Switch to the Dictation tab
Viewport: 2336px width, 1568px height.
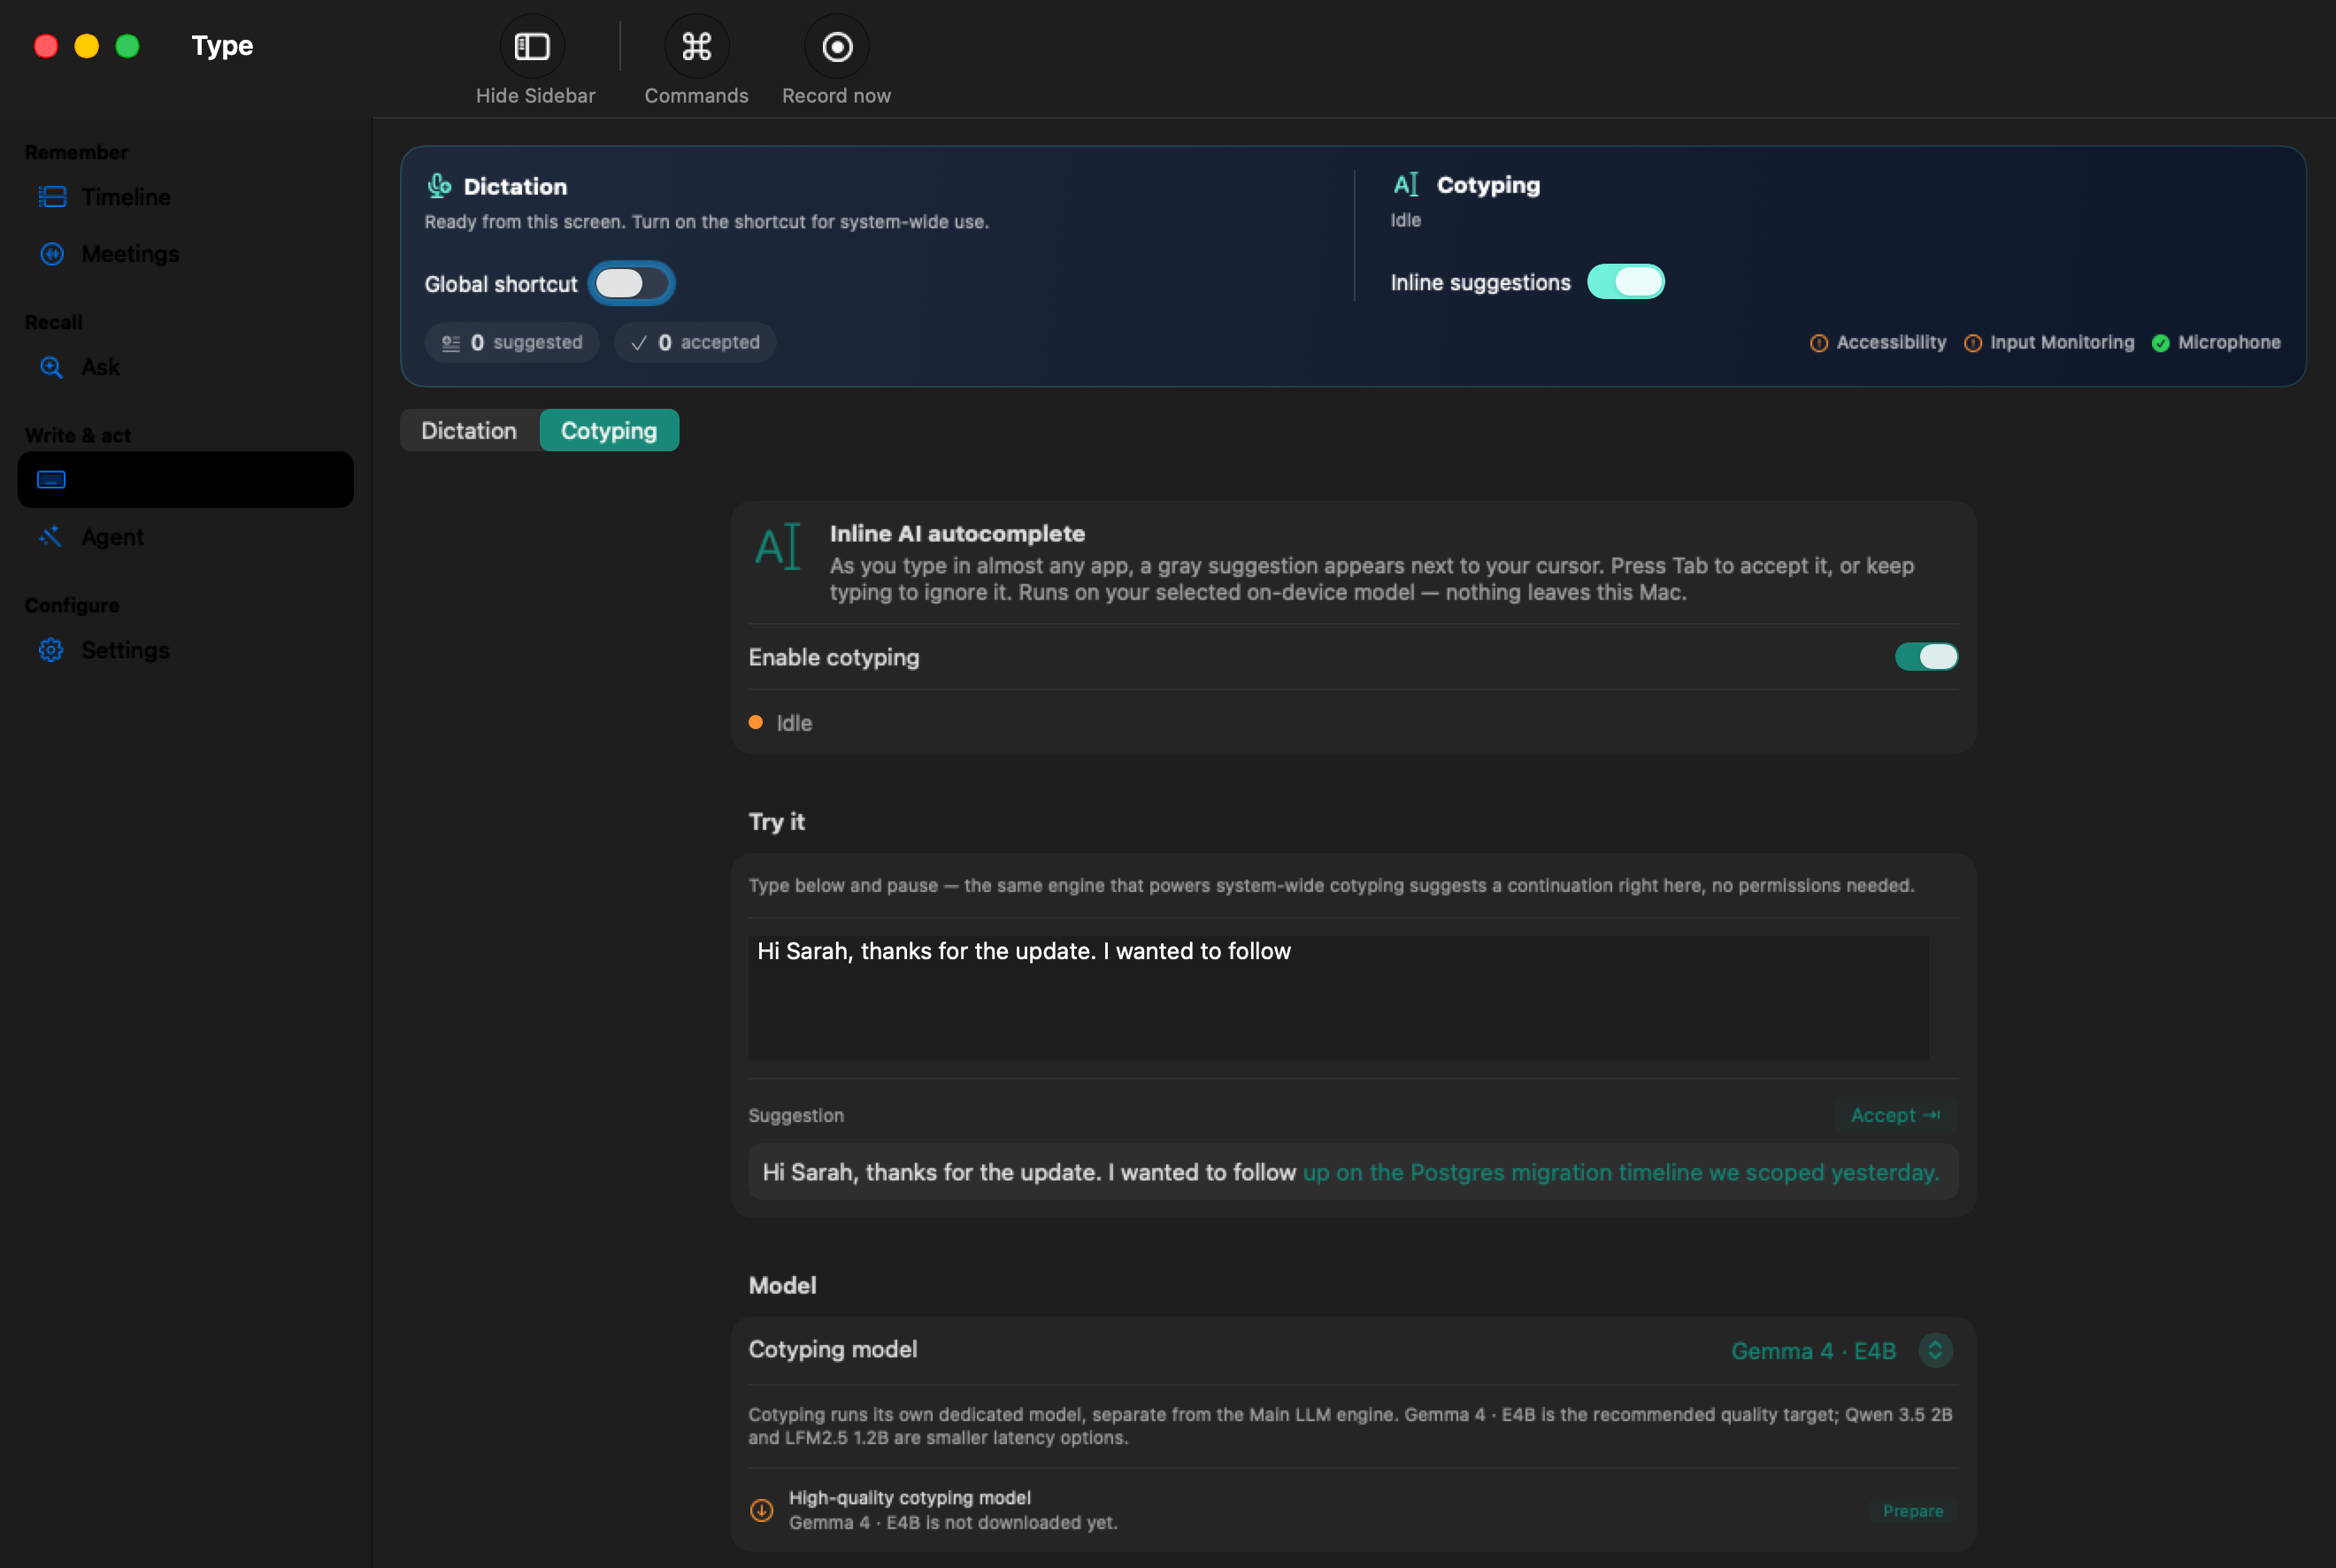(469, 431)
